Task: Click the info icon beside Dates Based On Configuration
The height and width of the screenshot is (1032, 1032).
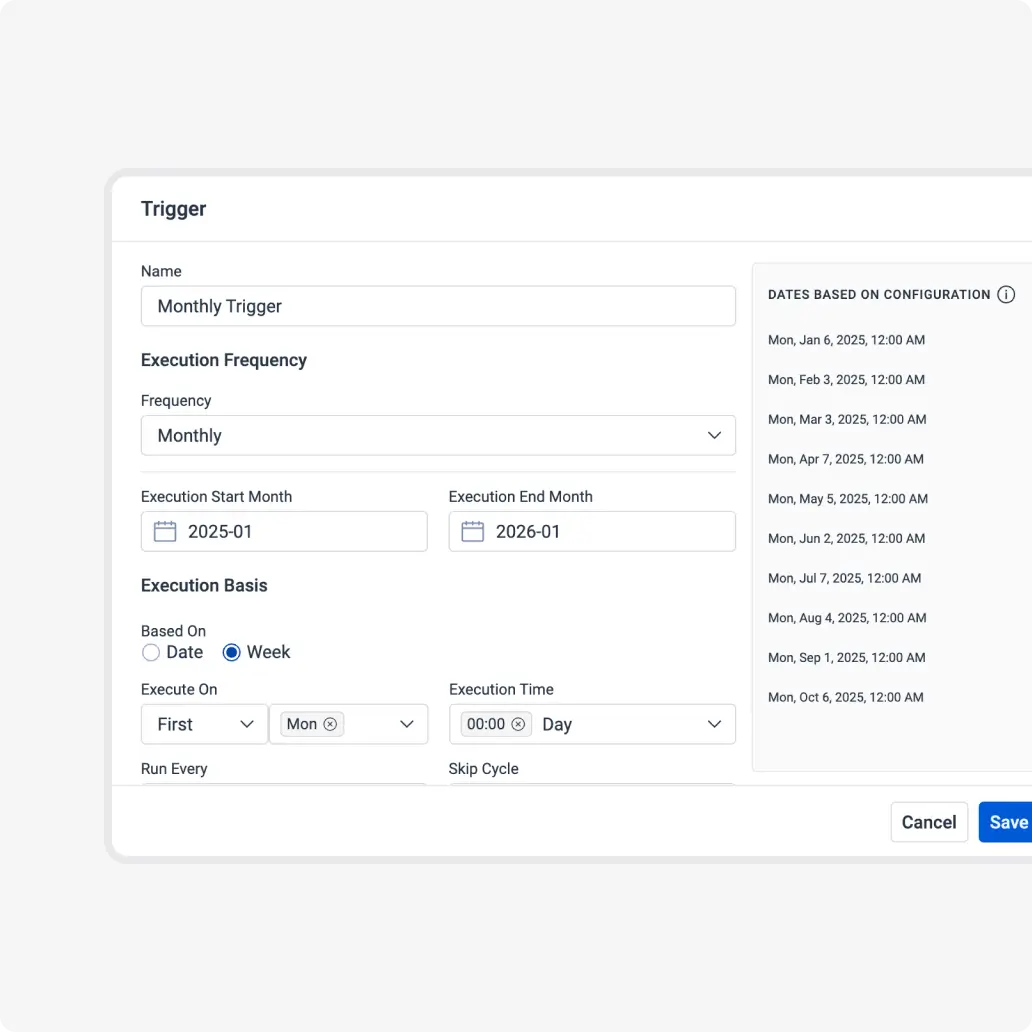Action: point(1006,295)
